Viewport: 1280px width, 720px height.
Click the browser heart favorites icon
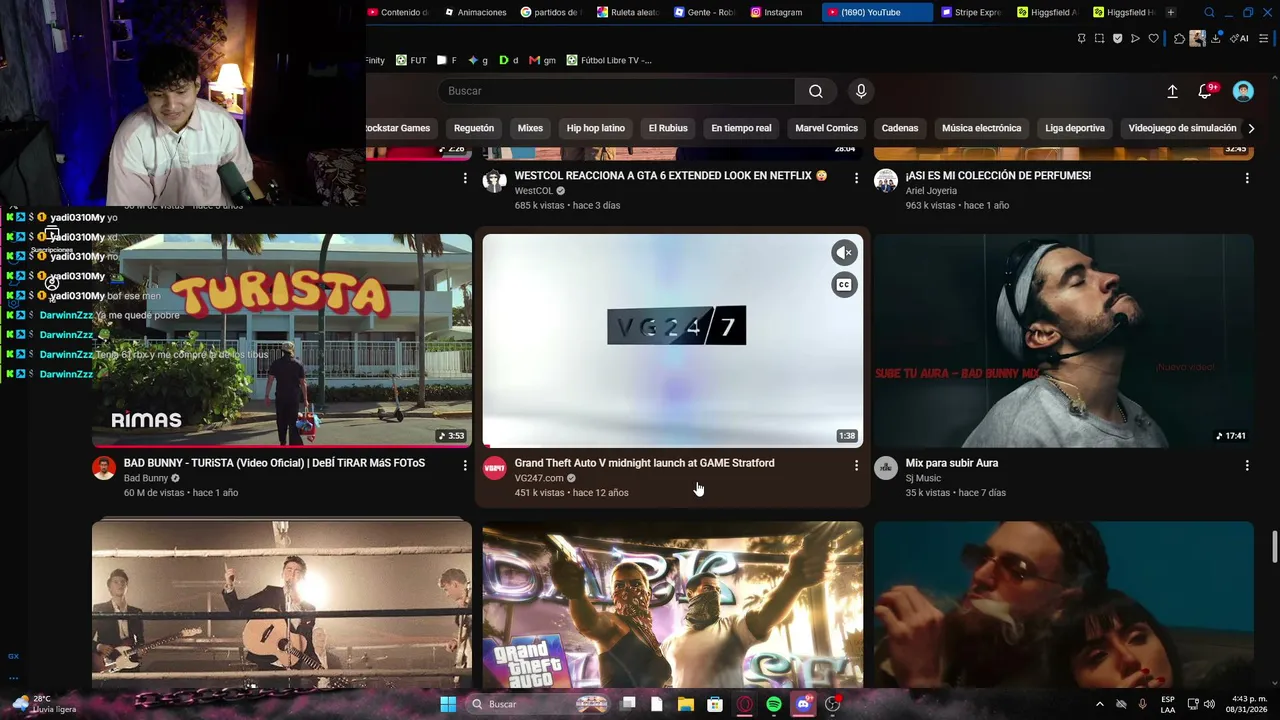pos(1153,38)
